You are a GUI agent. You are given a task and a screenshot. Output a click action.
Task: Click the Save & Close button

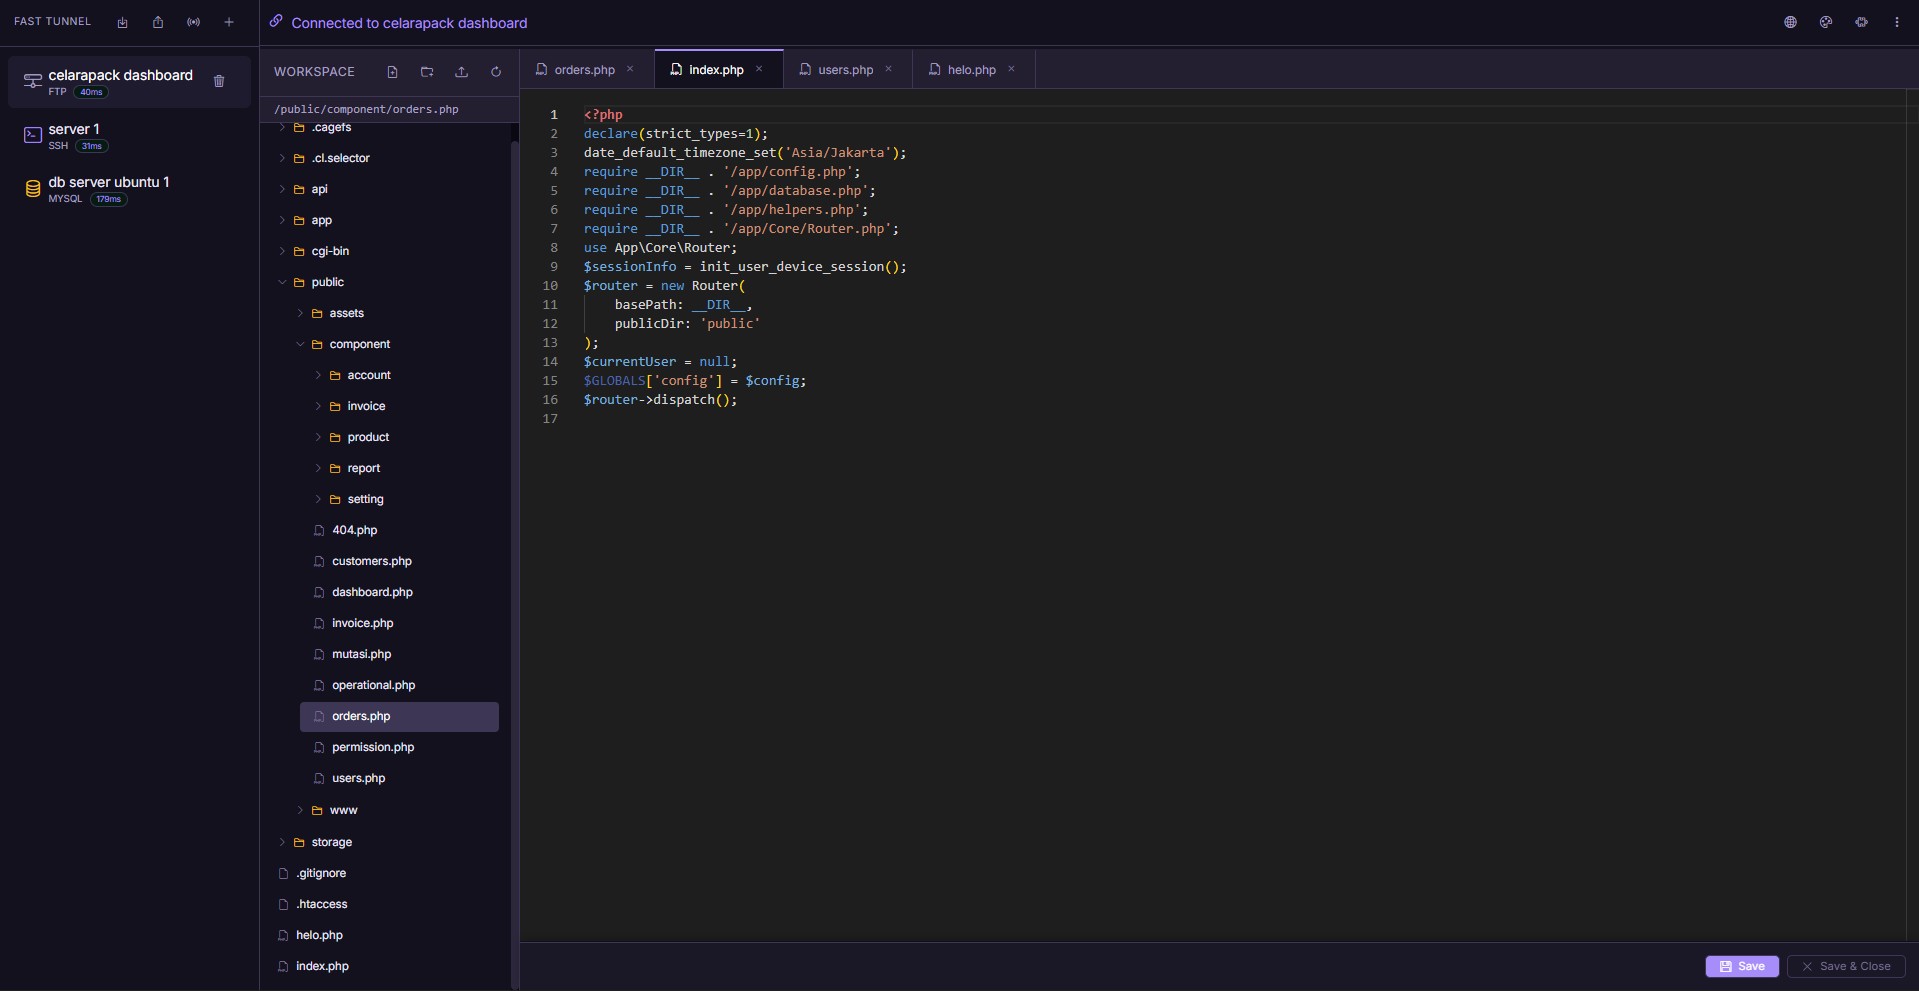point(1846,966)
